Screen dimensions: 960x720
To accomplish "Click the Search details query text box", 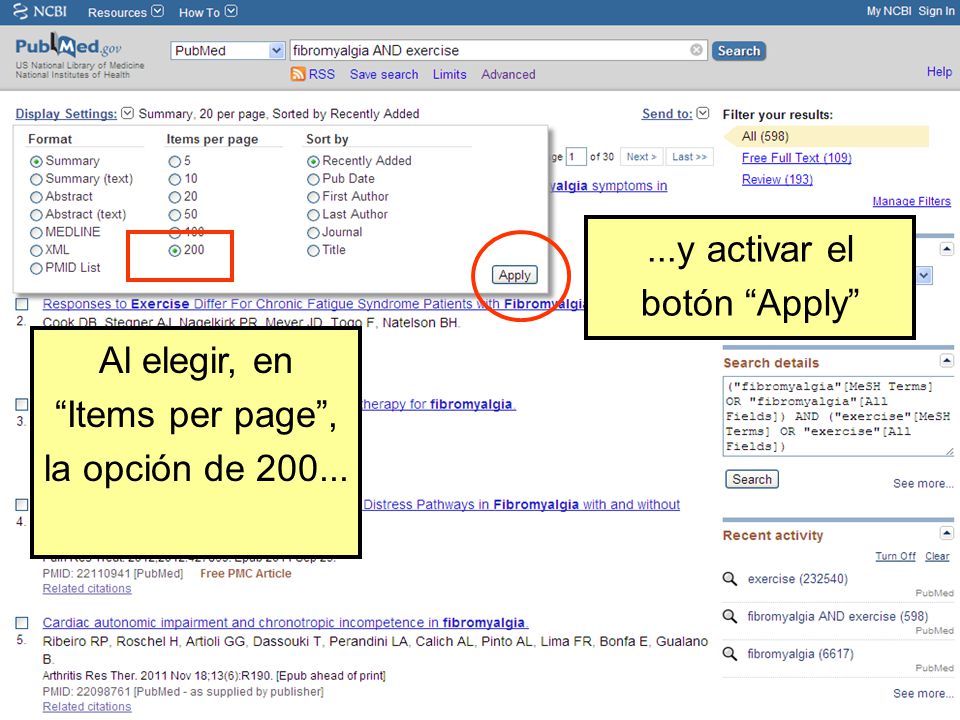I will tap(838, 416).
